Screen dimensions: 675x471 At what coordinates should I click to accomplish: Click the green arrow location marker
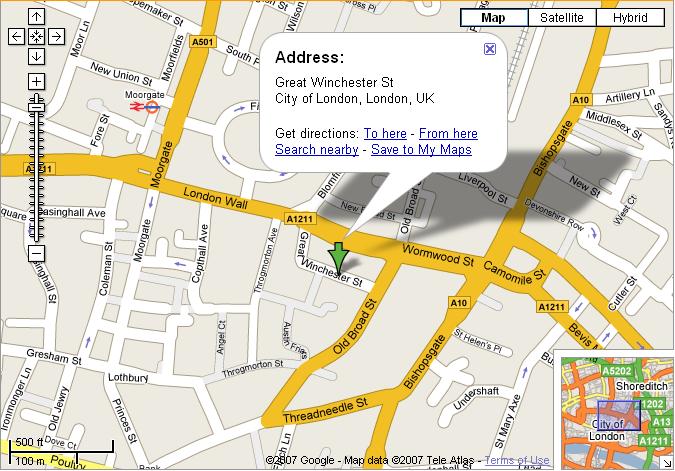tap(339, 258)
